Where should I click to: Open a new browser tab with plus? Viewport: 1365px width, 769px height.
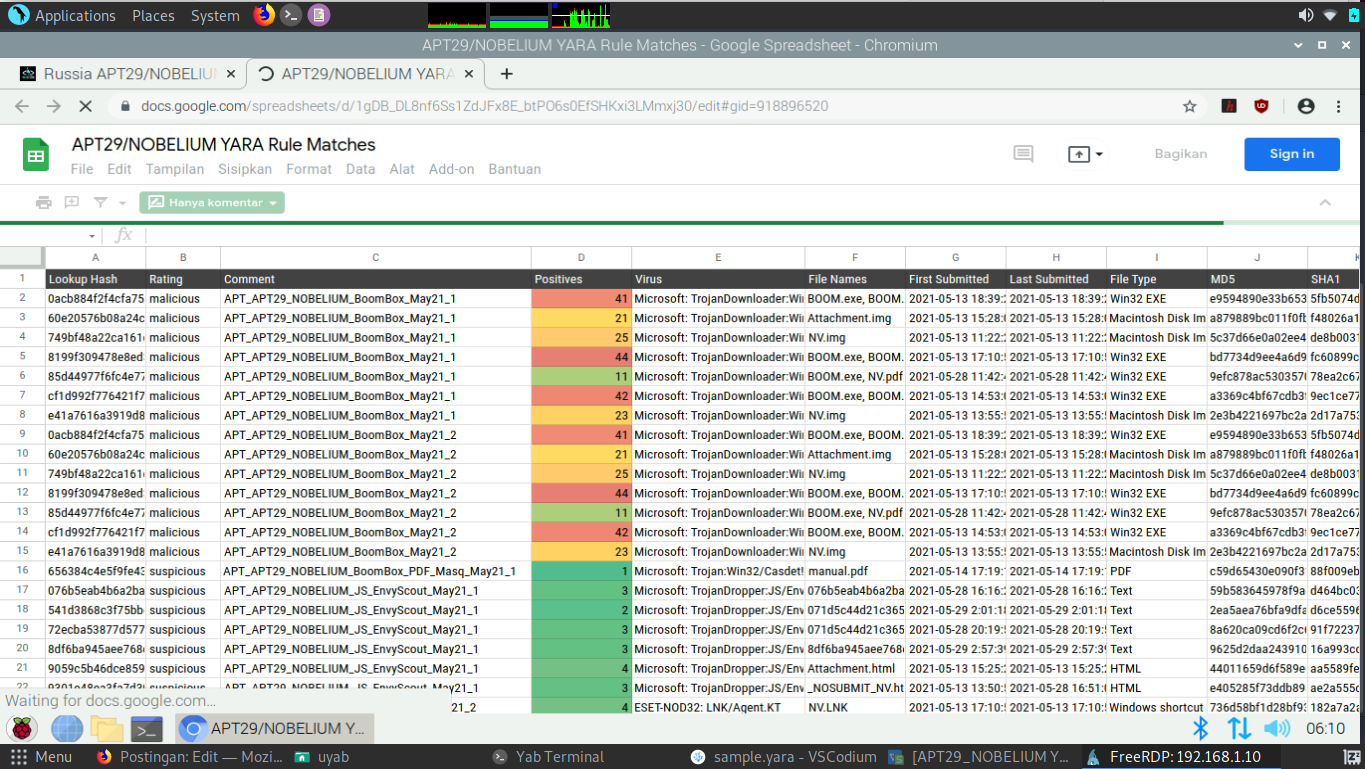pyautogui.click(x=506, y=73)
